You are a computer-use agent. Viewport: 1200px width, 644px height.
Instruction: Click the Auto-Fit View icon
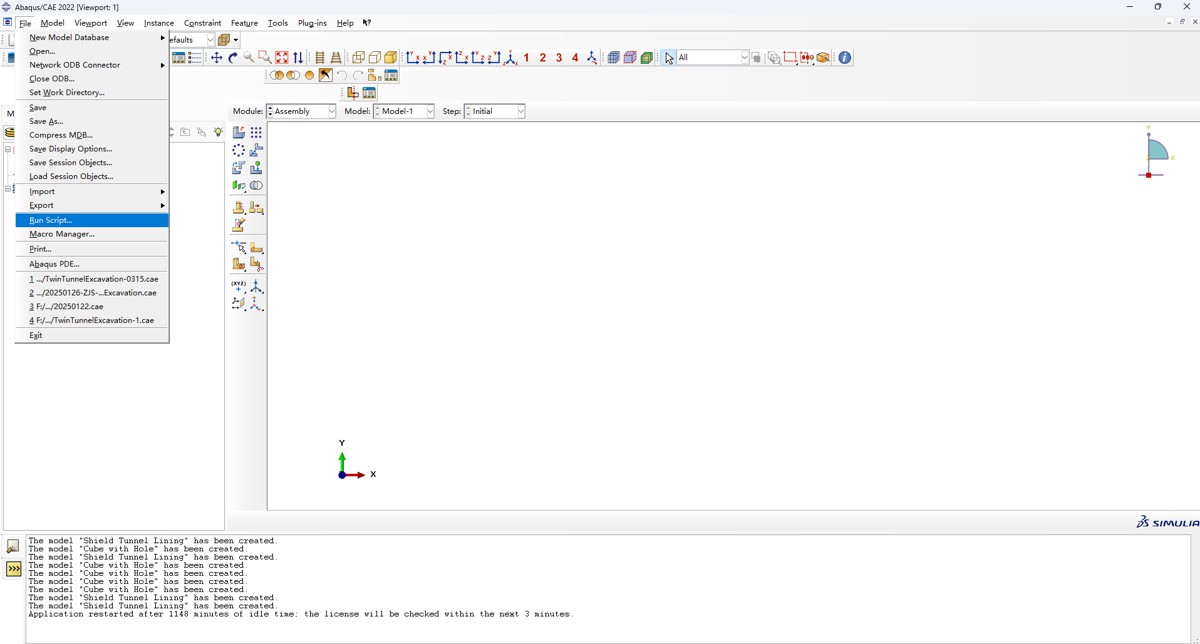point(281,58)
